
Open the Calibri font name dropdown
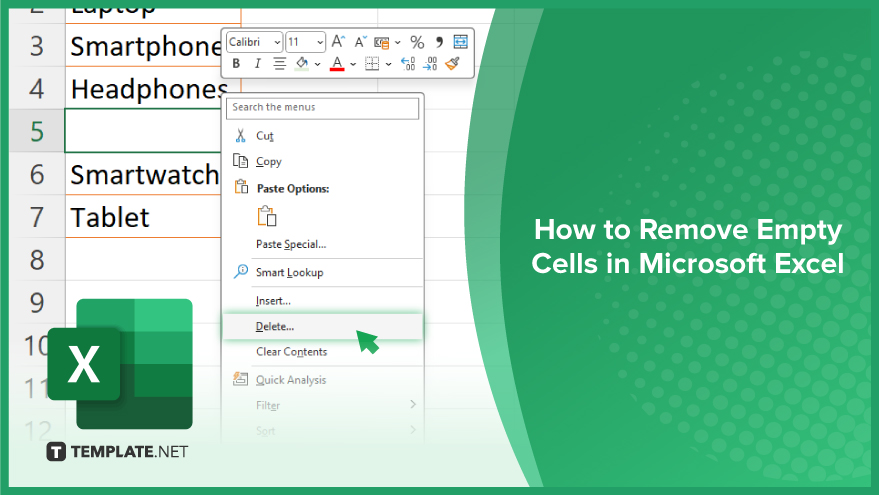[x=277, y=43]
